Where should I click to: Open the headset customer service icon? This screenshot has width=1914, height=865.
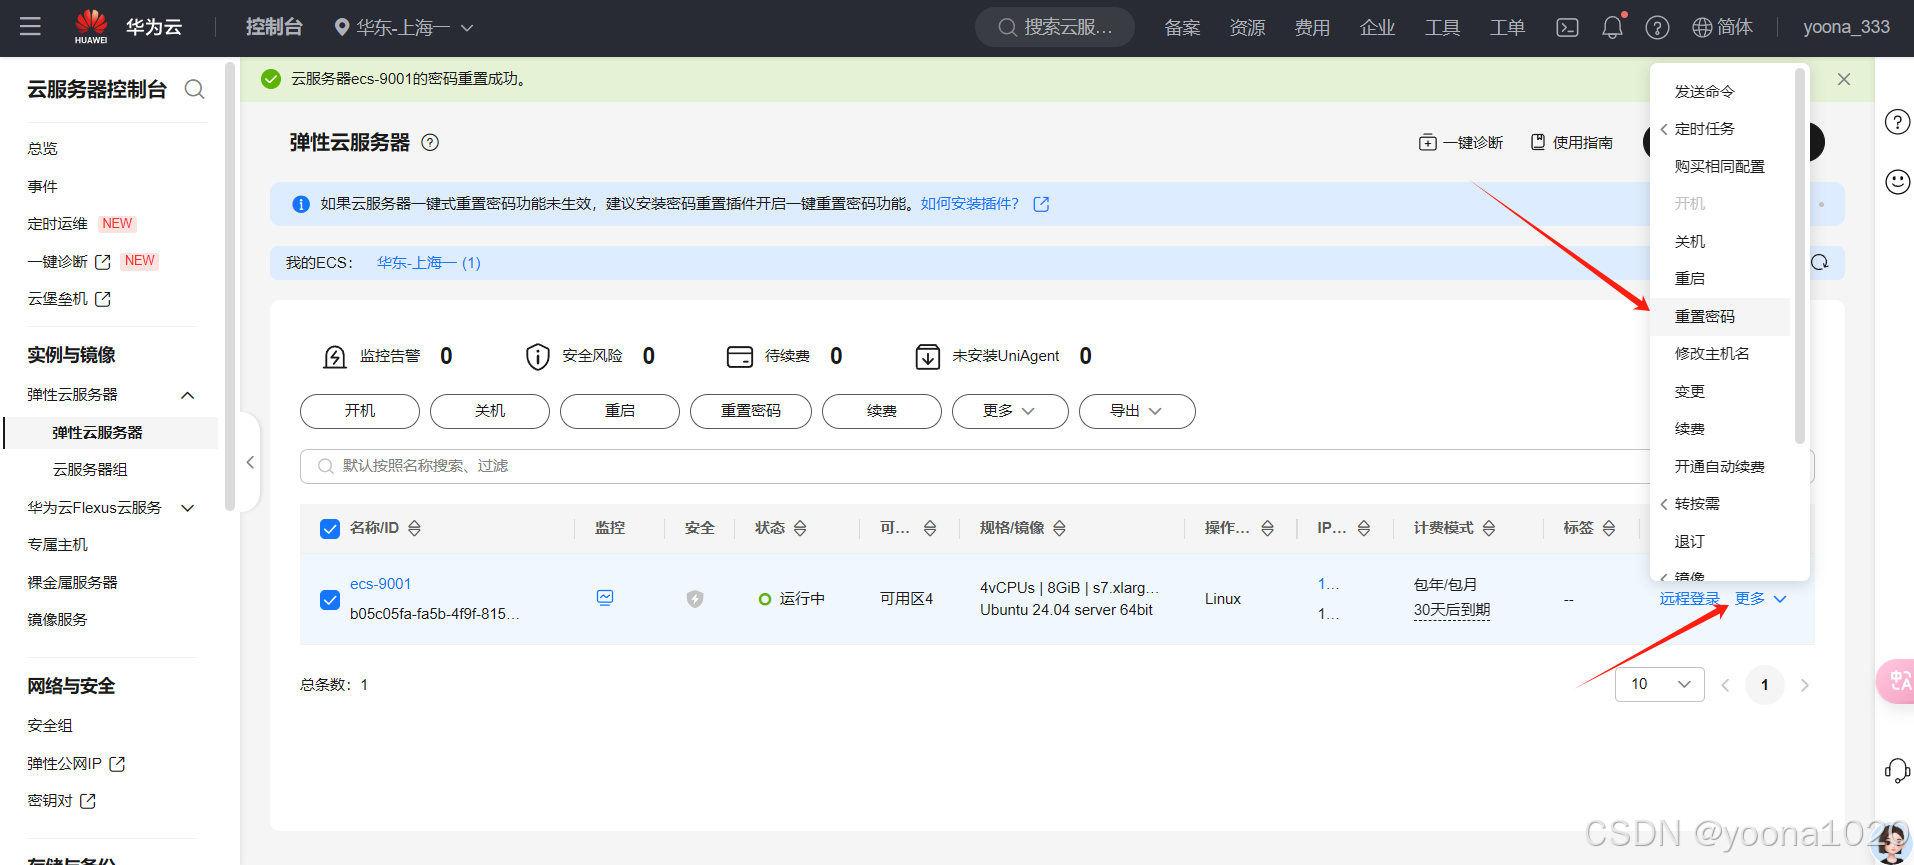pyautogui.click(x=1897, y=770)
